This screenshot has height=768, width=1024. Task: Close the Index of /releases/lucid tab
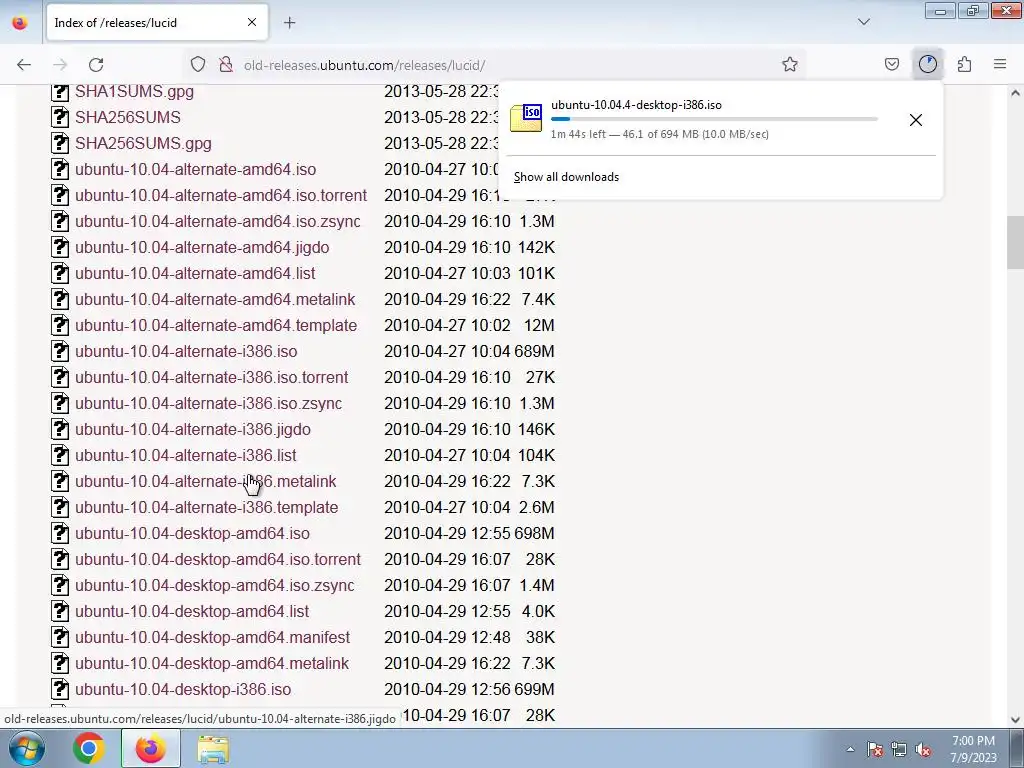pyautogui.click(x=252, y=22)
